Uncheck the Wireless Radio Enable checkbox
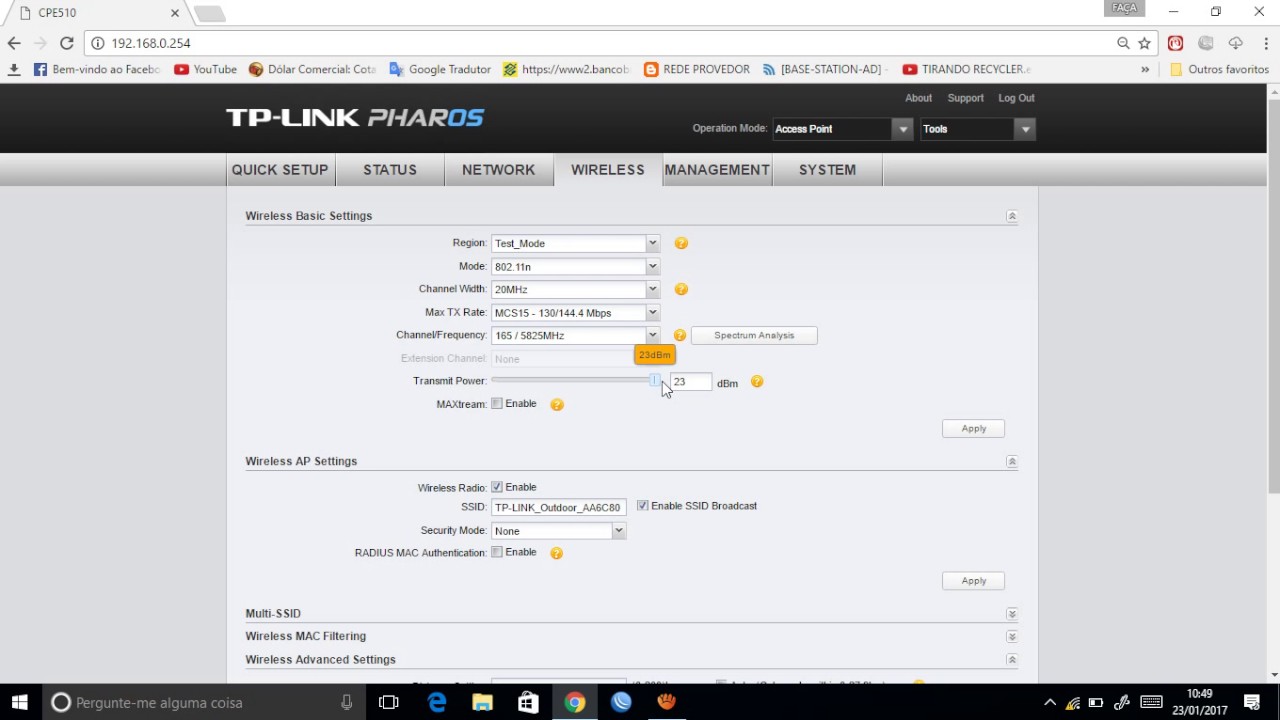Screen dimensions: 1280x720 point(496,487)
